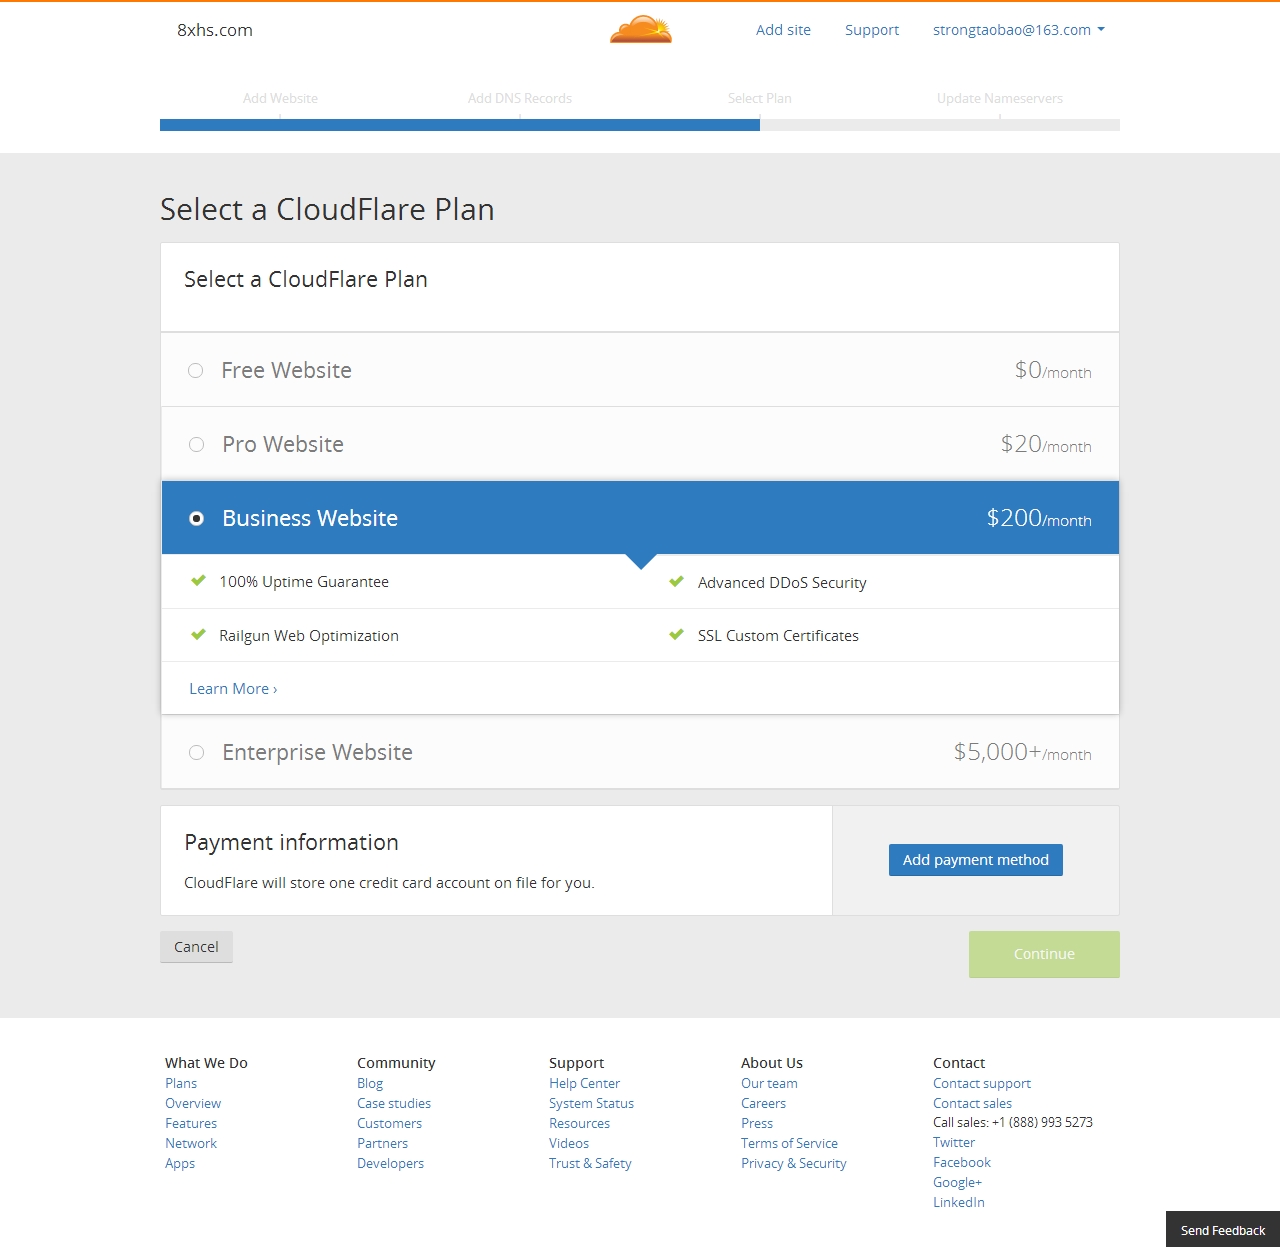1280x1247 pixels.
Task: Click the Cancel button
Action: click(196, 947)
